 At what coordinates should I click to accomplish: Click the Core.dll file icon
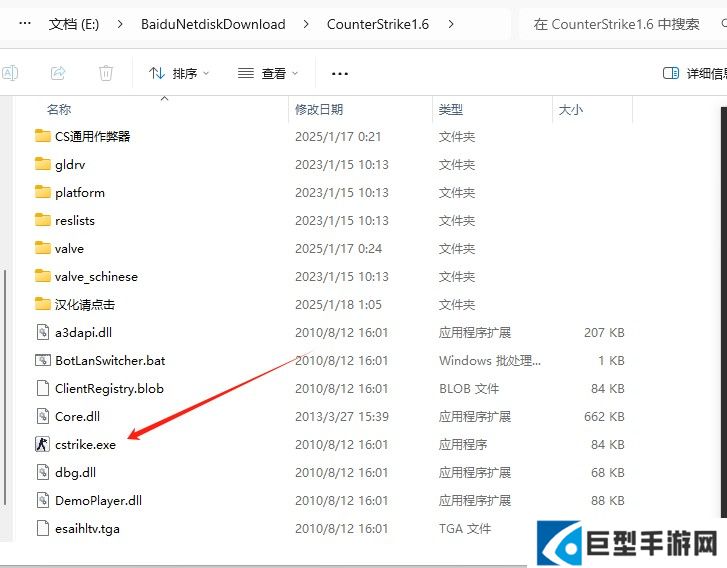click(43, 416)
